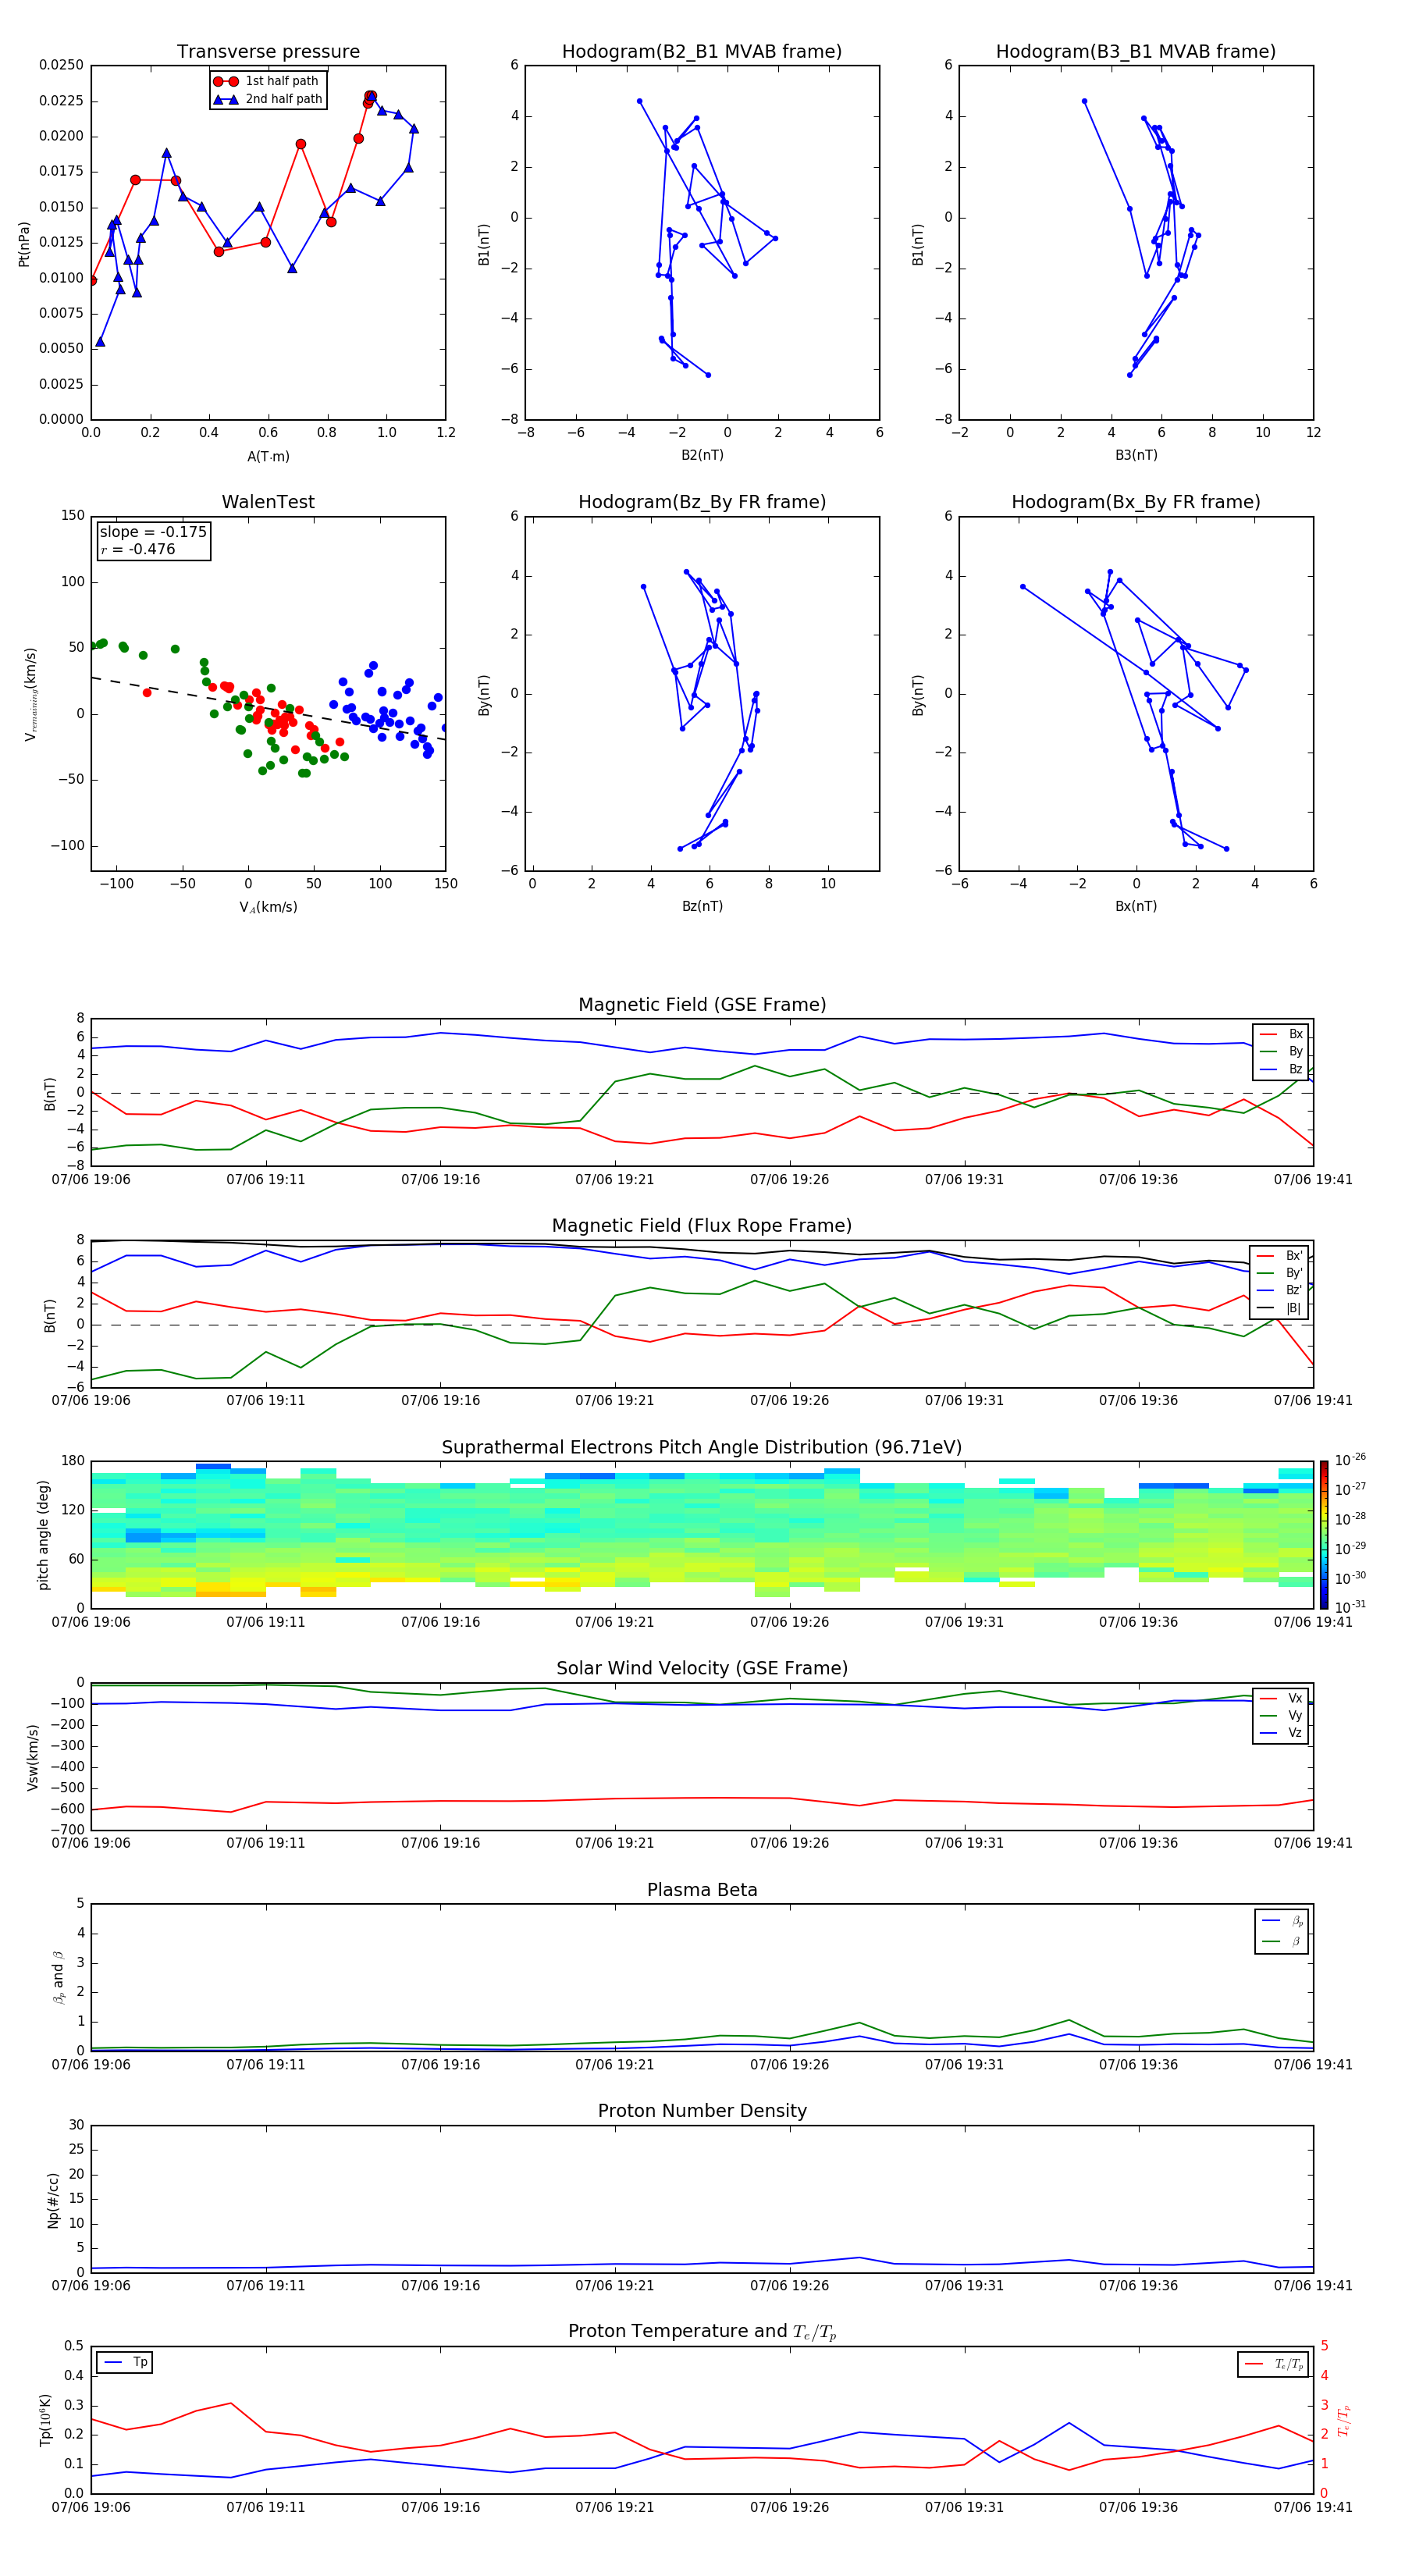Click the "Transverse pressure" plot title

tap(268, 52)
